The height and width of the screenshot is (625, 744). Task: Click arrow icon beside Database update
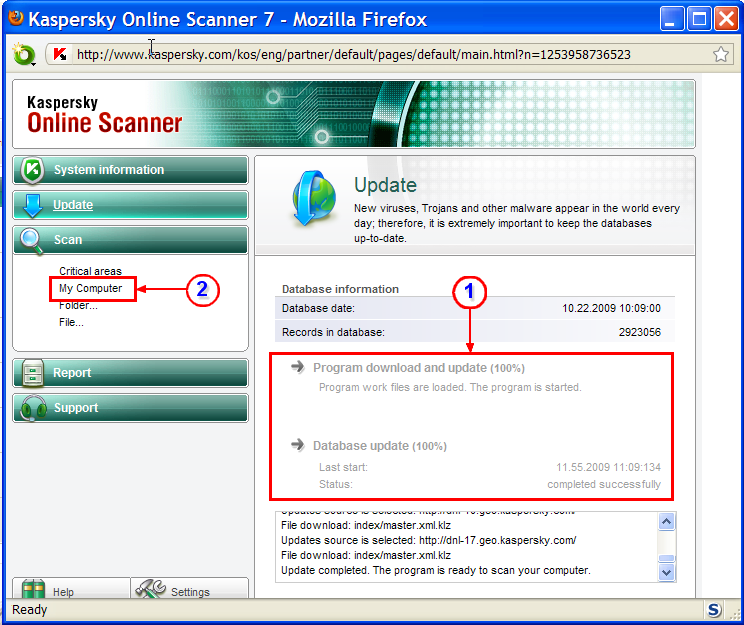click(298, 445)
